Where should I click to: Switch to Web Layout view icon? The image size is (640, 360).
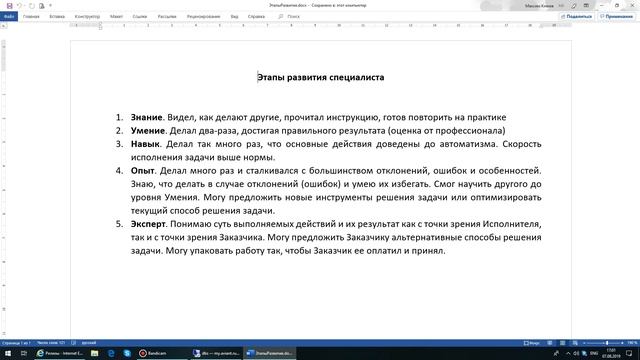coord(575,343)
